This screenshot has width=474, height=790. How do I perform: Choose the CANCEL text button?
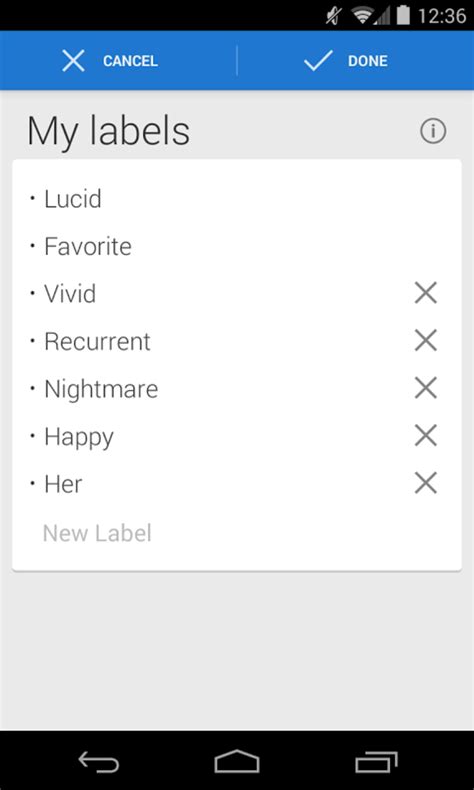tap(130, 61)
